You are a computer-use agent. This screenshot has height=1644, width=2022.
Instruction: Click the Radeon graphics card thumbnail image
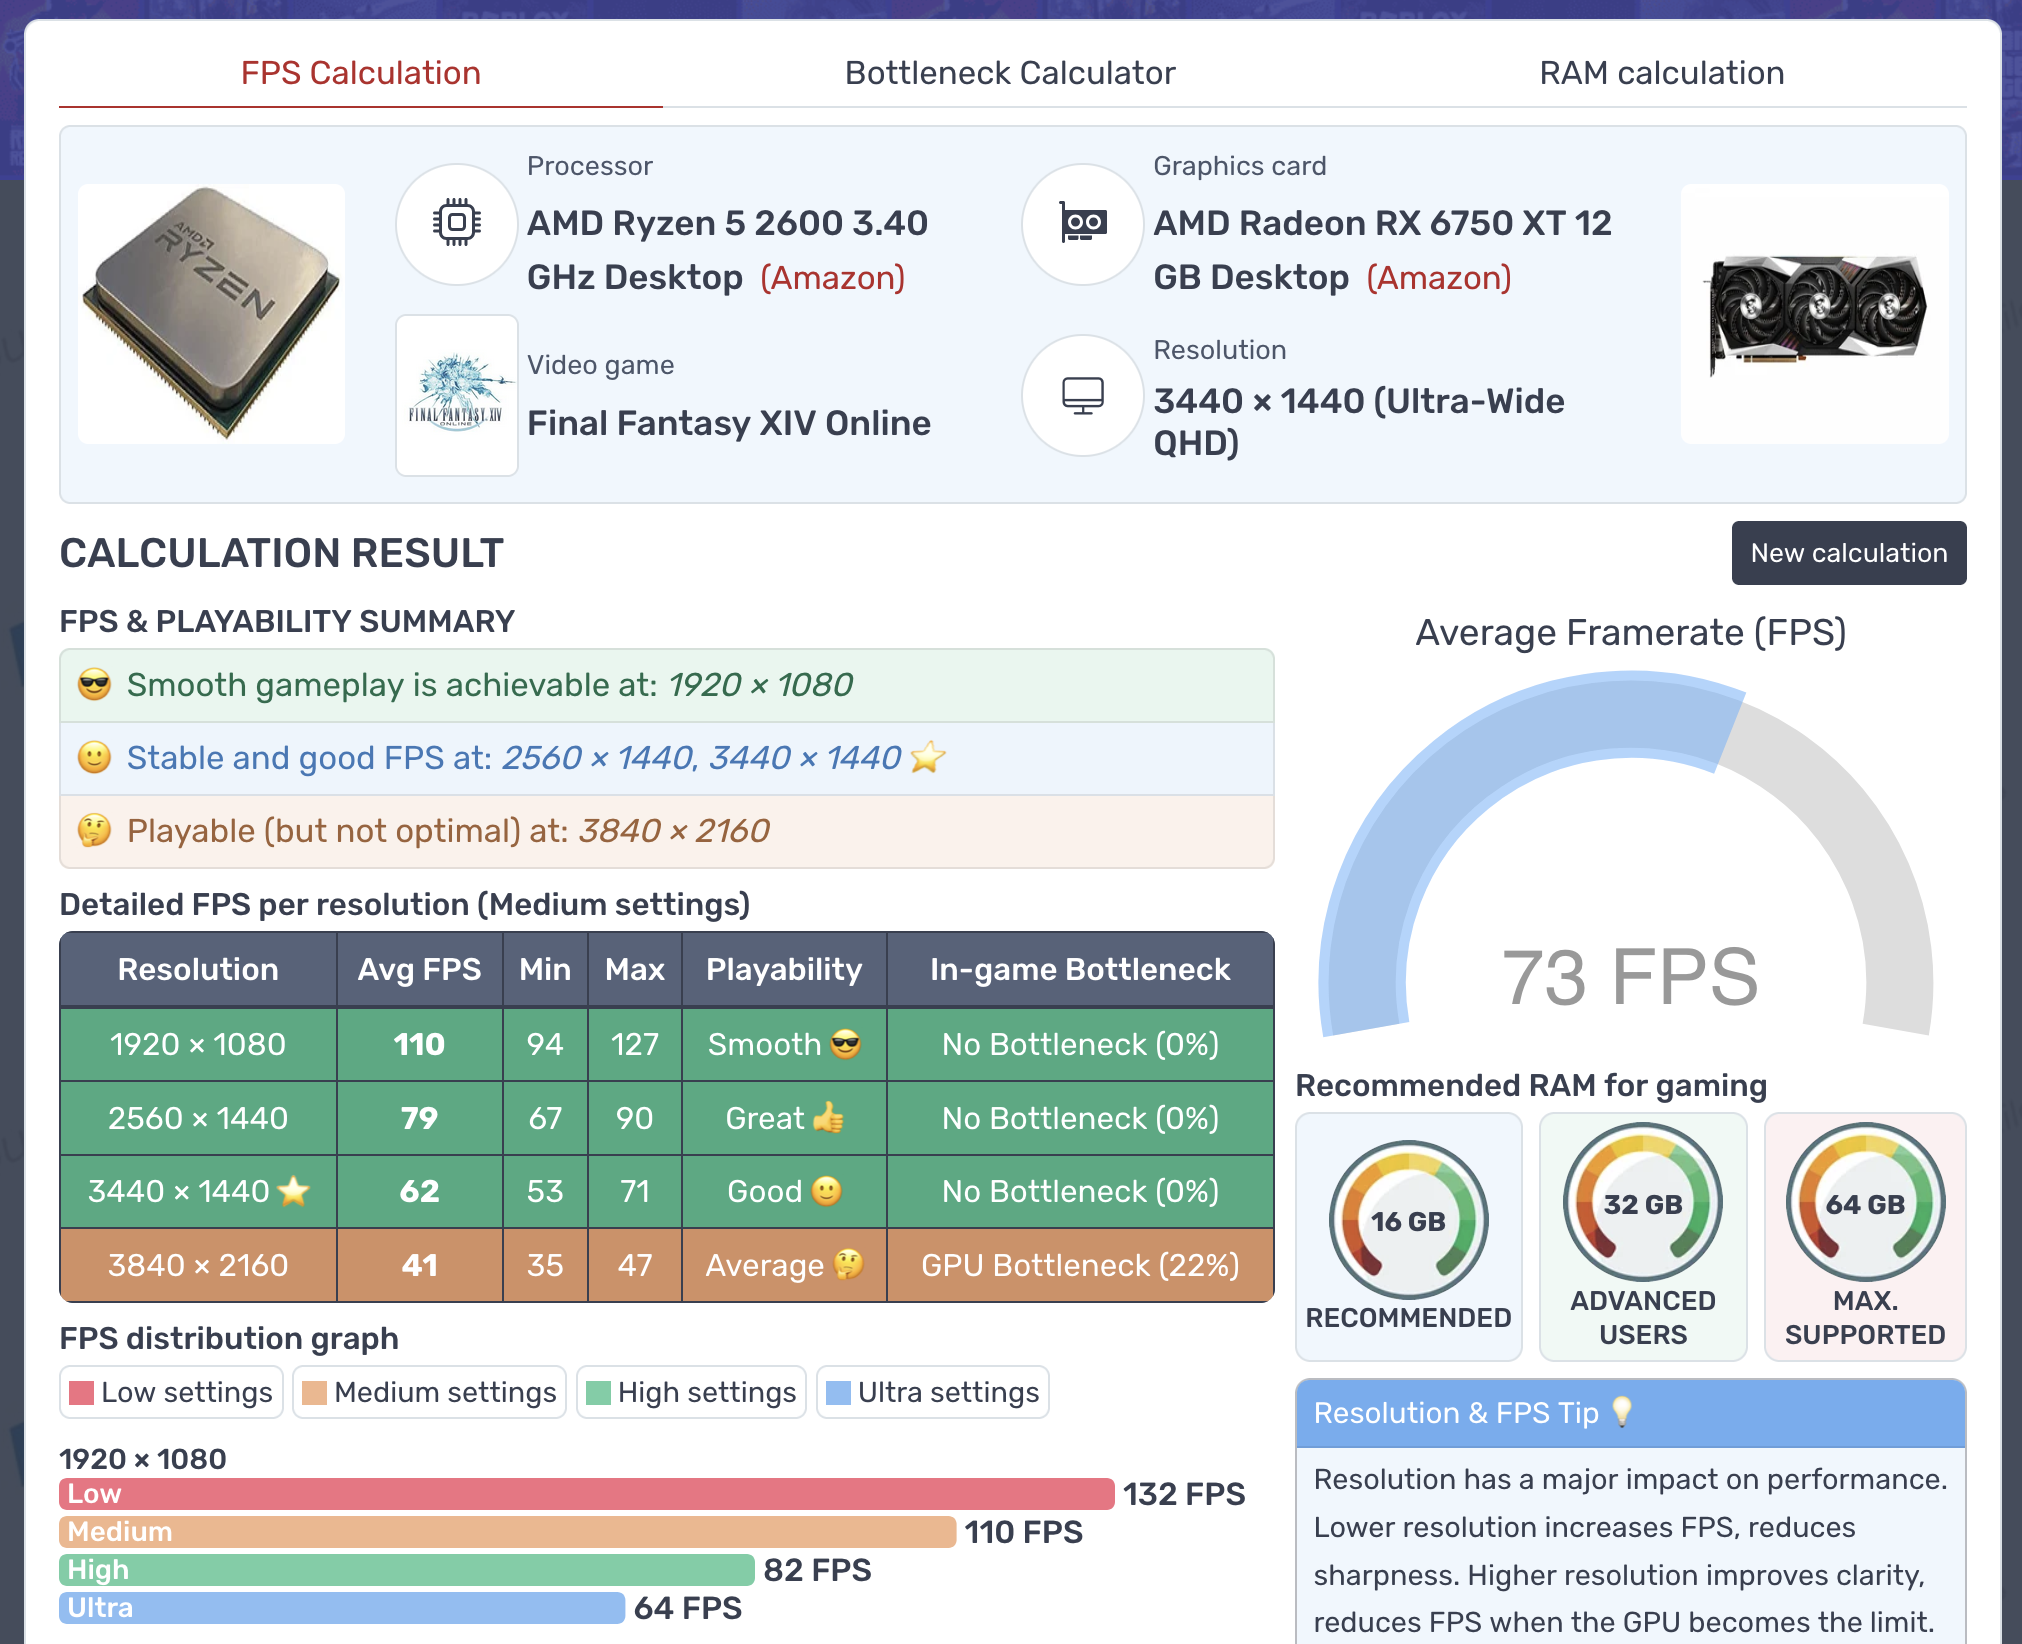click(x=1814, y=313)
